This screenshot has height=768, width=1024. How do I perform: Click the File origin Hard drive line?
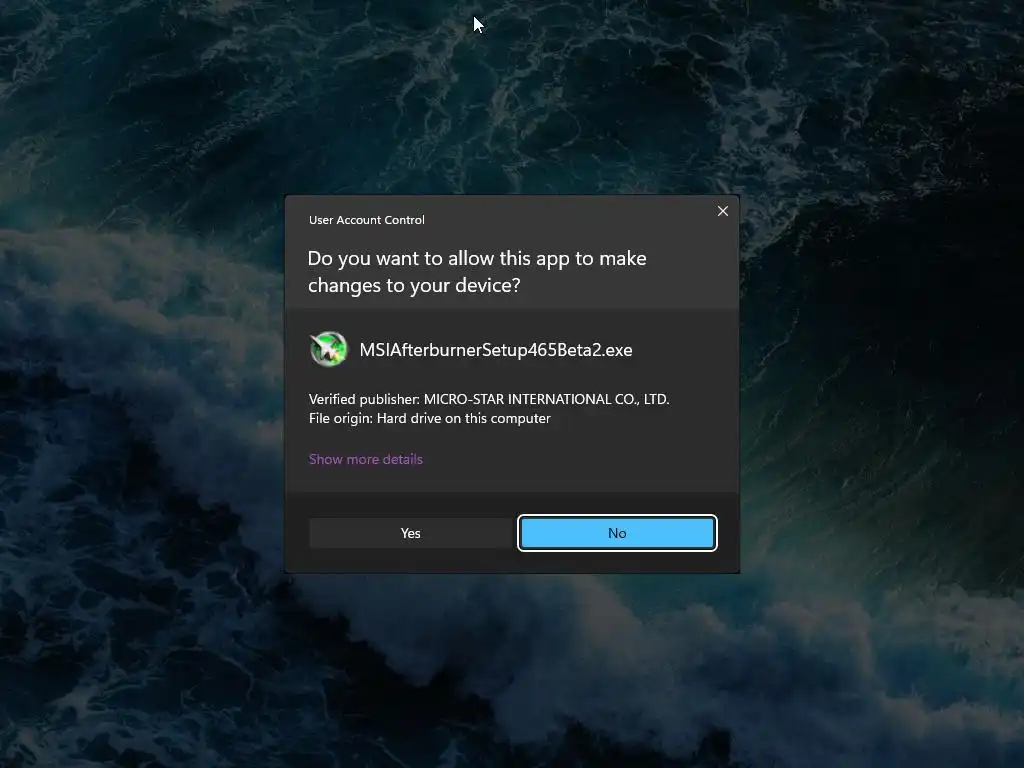pyautogui.click(x=430, y=418)
